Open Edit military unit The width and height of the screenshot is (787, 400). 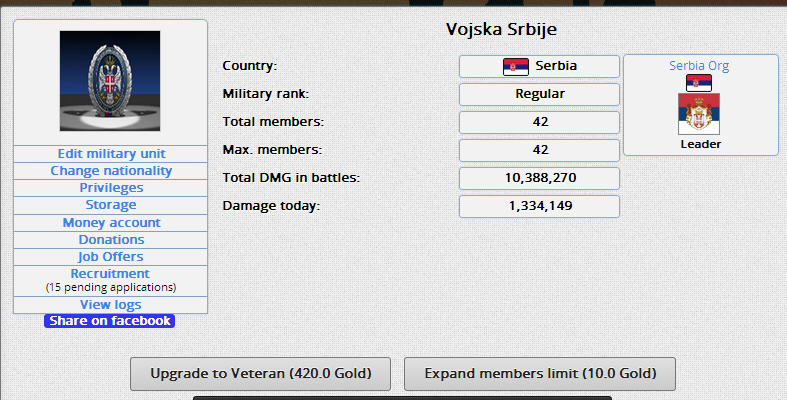[111, 154]
